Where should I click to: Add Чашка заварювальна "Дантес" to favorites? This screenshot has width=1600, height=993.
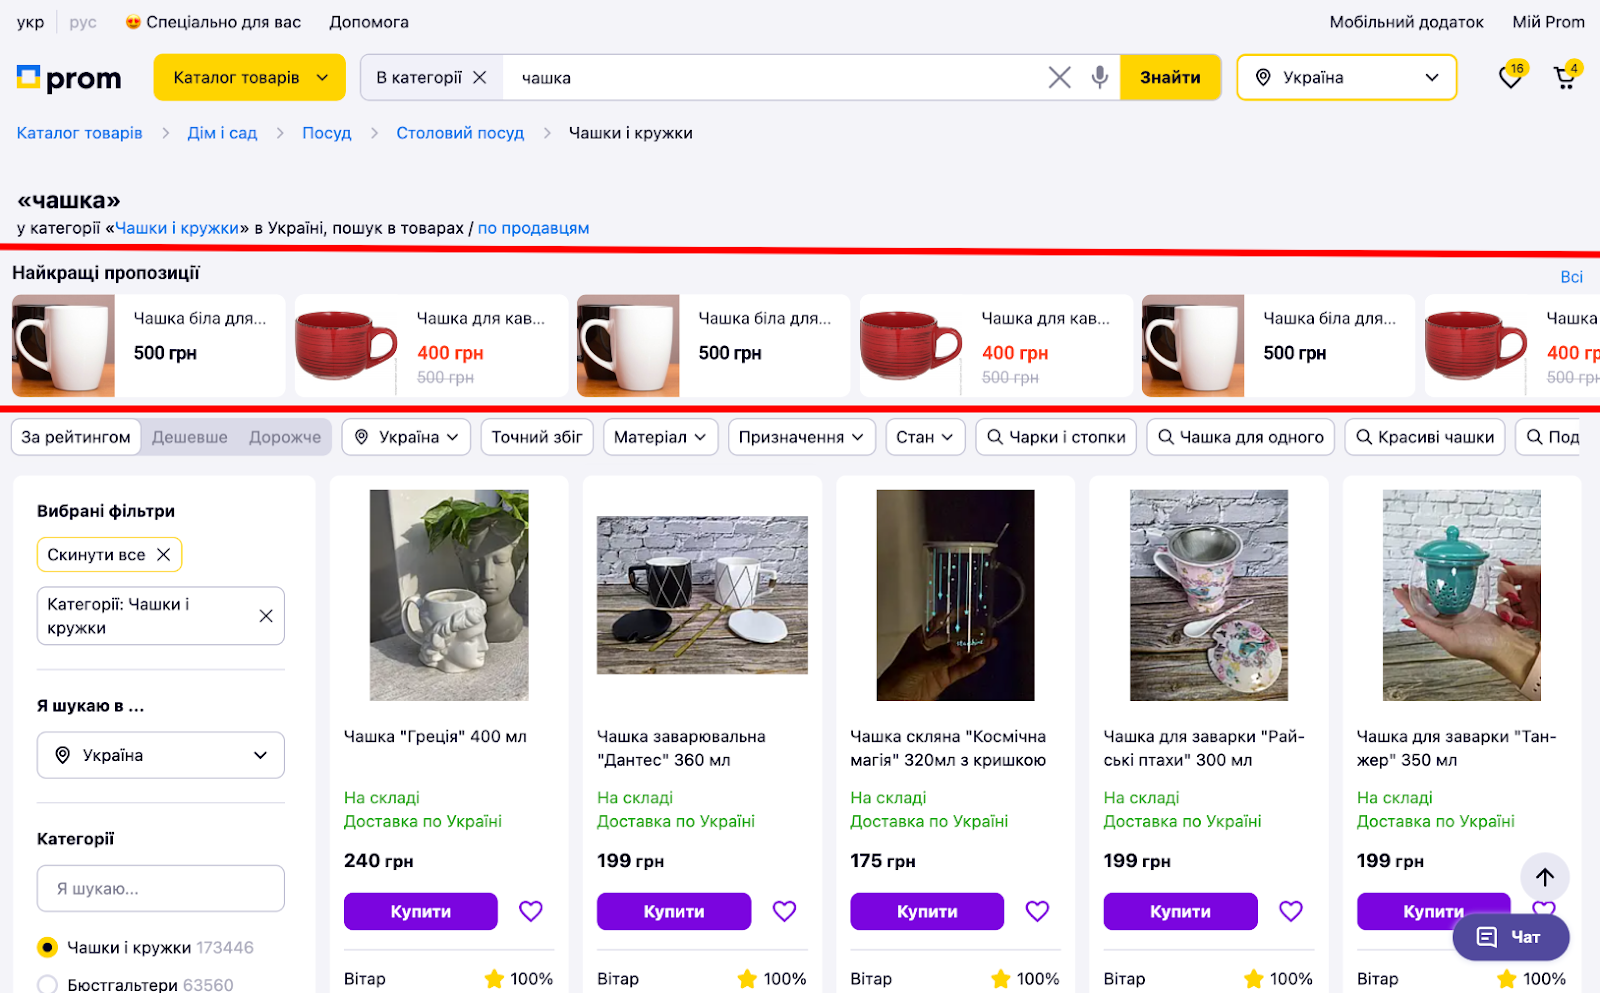(x=784, y=911)
